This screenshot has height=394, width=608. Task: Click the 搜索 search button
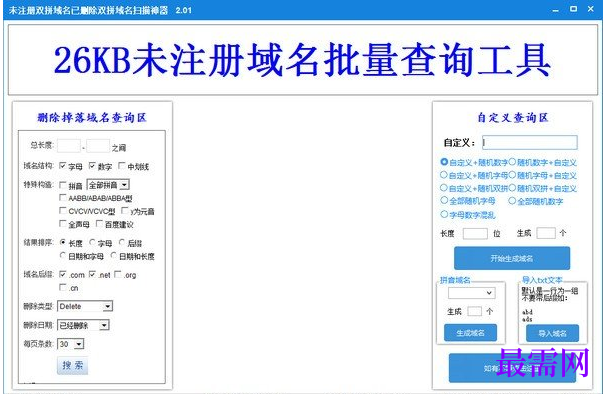tap(73, 365)
